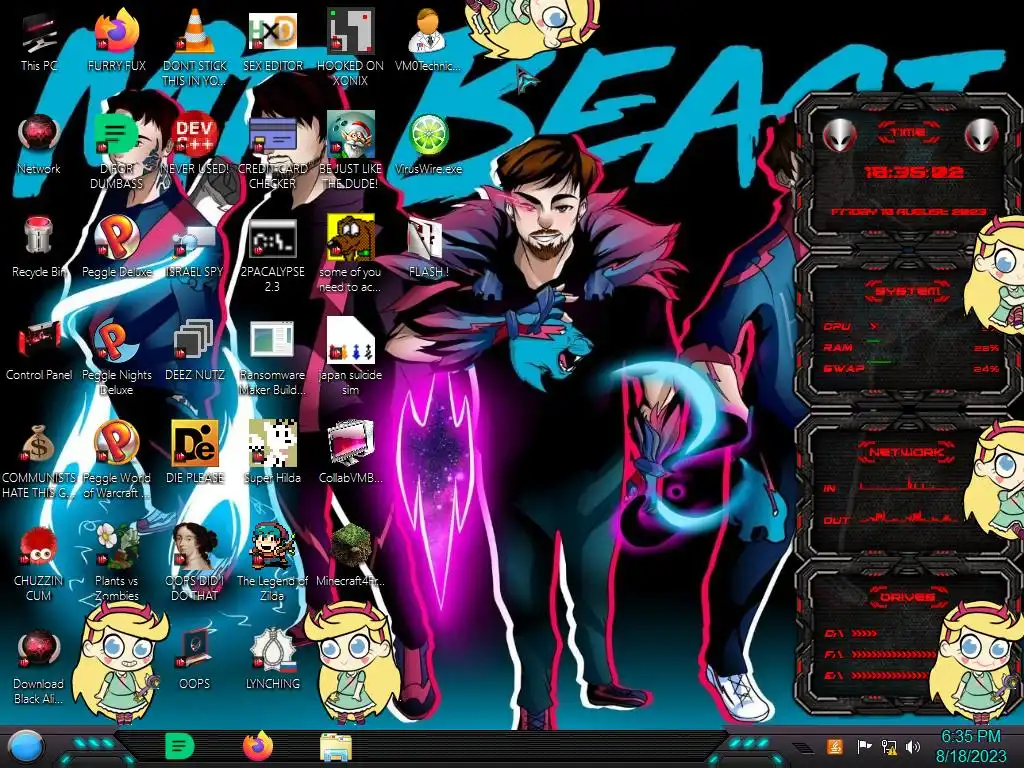Click the DRIVES header on the widget

(908, 597)
